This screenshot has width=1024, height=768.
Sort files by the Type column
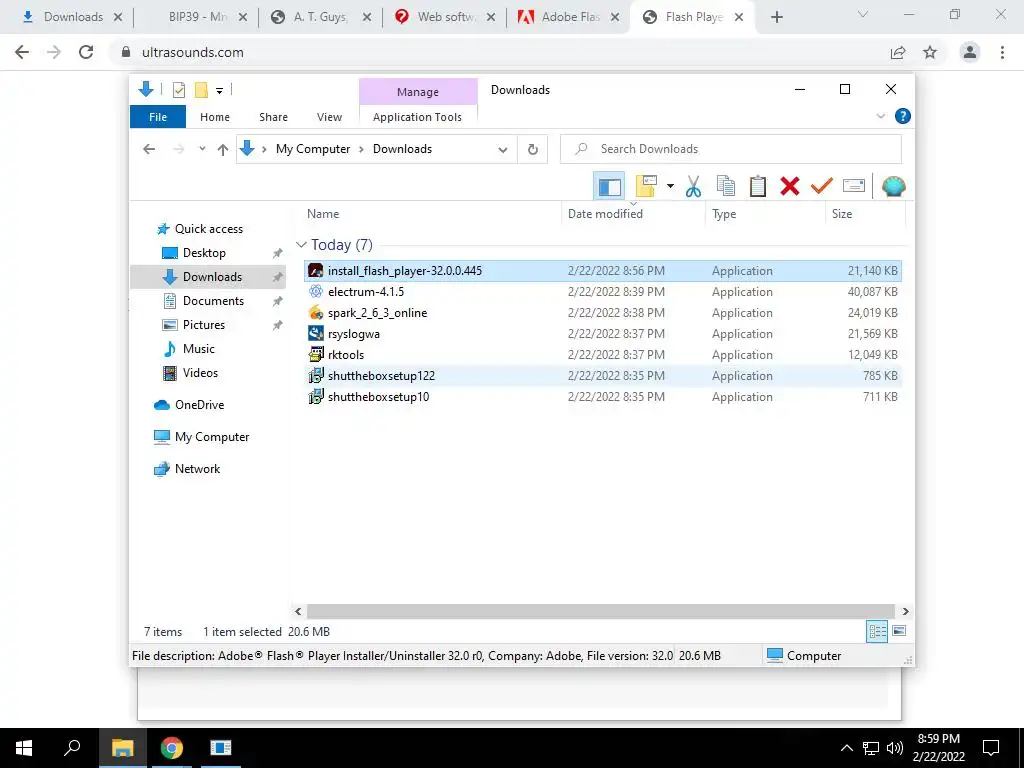click(x=724, y=214)
